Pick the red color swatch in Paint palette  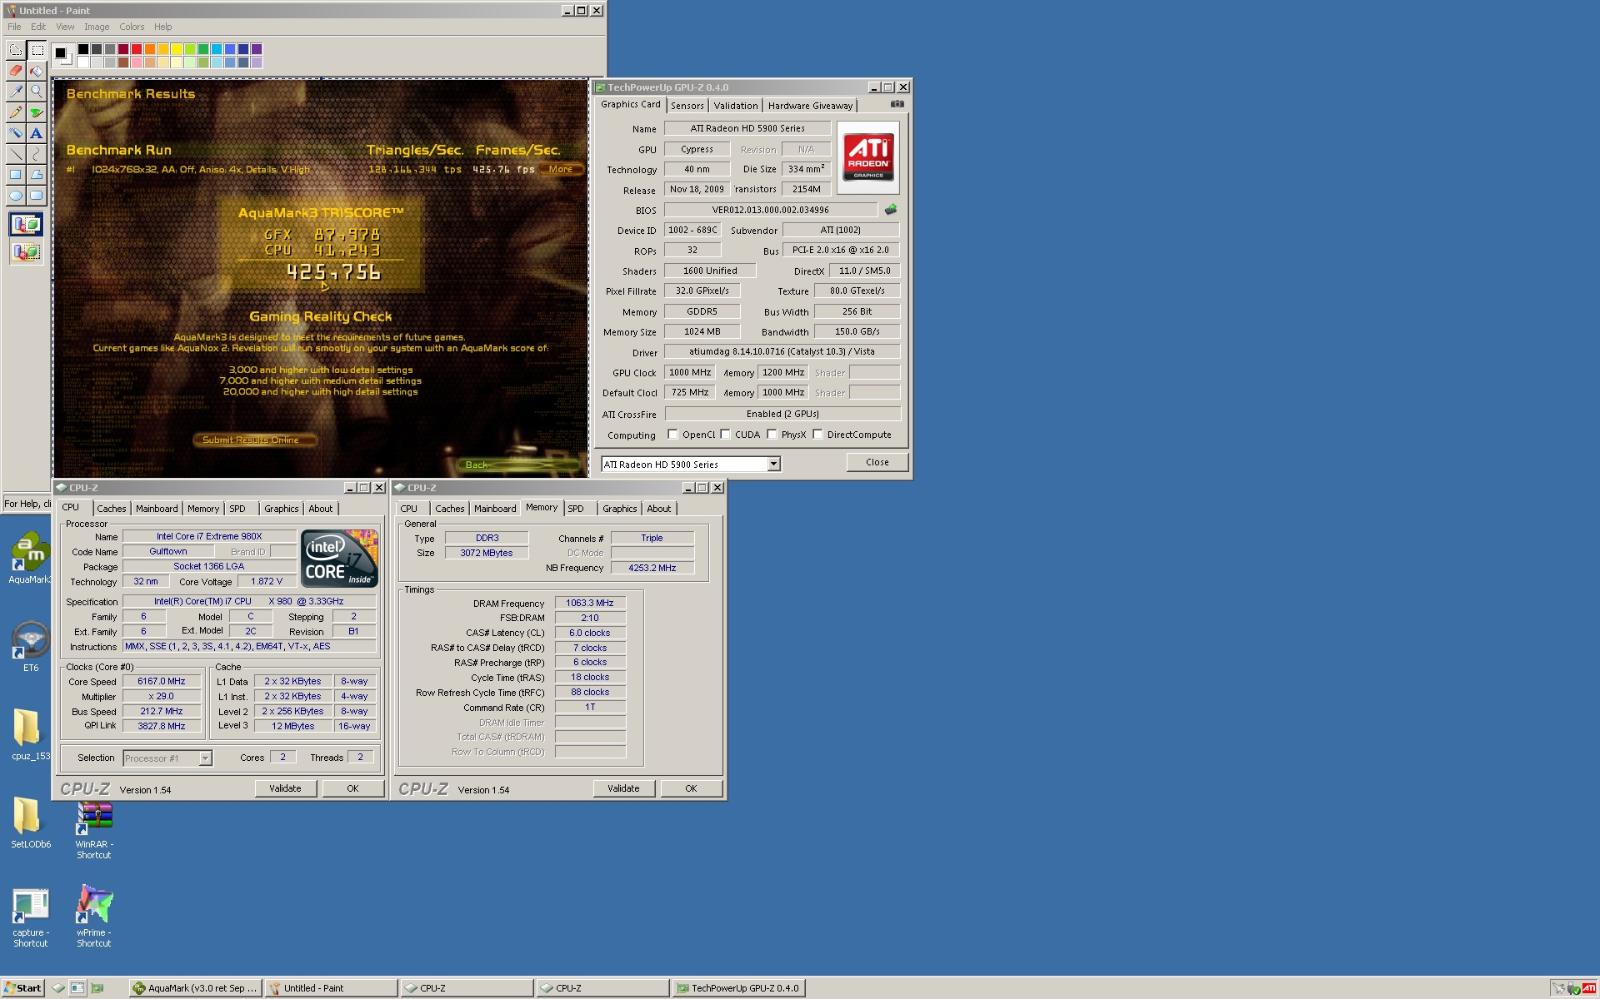[x=136, y=49]
